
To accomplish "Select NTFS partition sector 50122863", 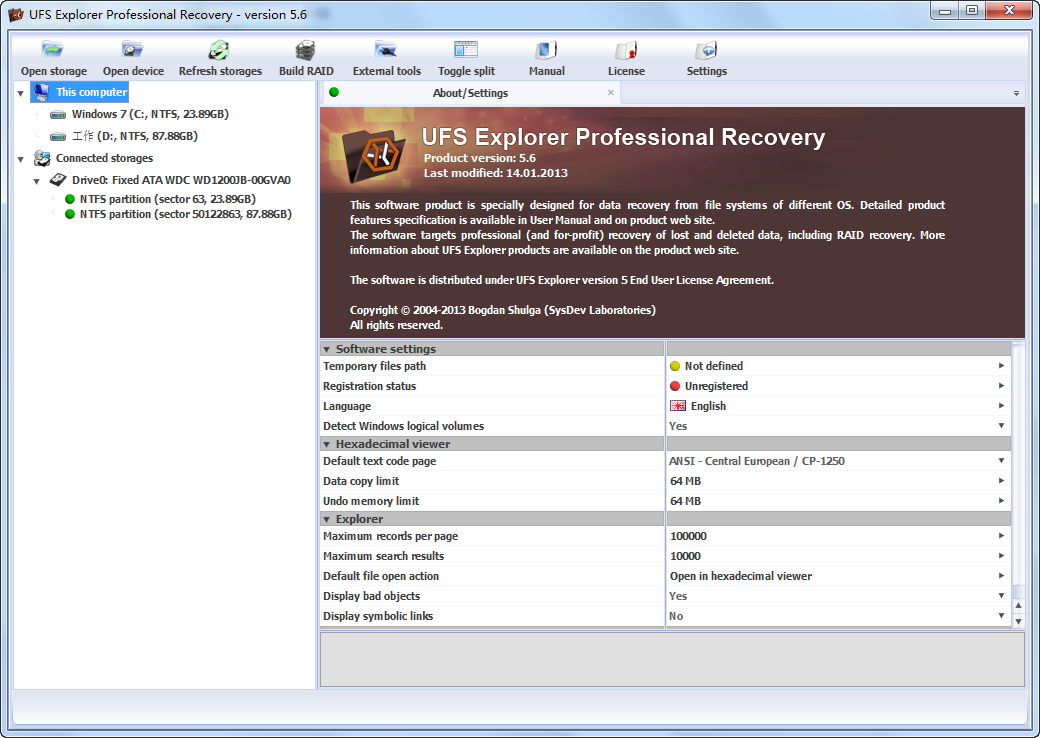I will pos(186,214).
